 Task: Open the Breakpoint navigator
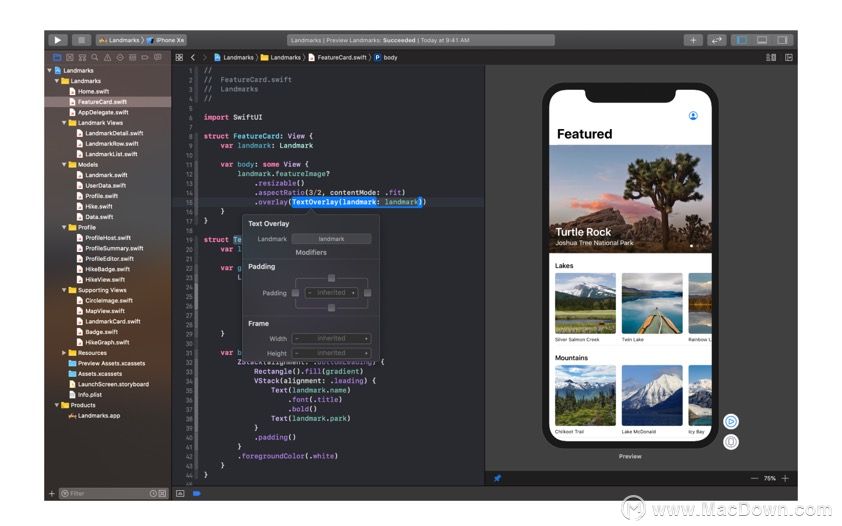click(145, 57)
